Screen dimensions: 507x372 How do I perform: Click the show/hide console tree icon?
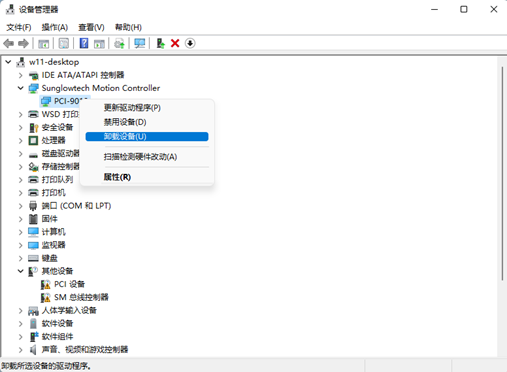pos(44,43)
